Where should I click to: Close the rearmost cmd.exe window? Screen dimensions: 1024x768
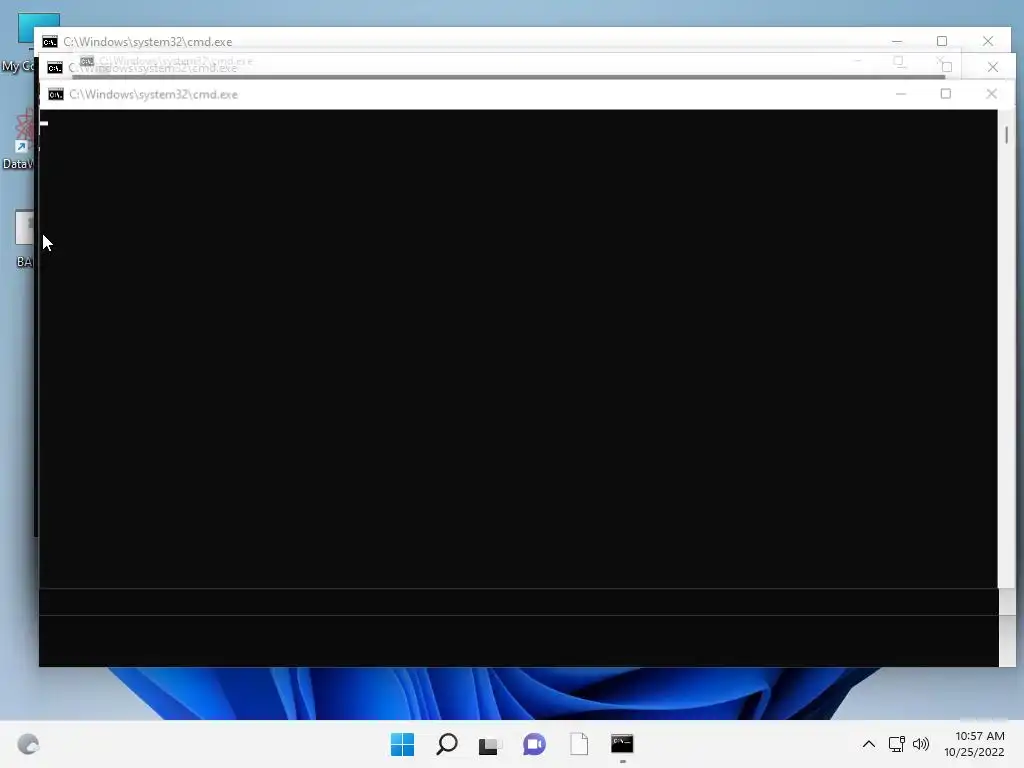988,41
